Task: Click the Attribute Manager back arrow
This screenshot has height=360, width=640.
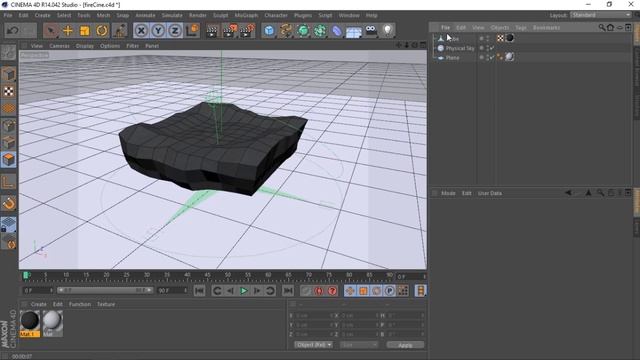Action: 568,193
